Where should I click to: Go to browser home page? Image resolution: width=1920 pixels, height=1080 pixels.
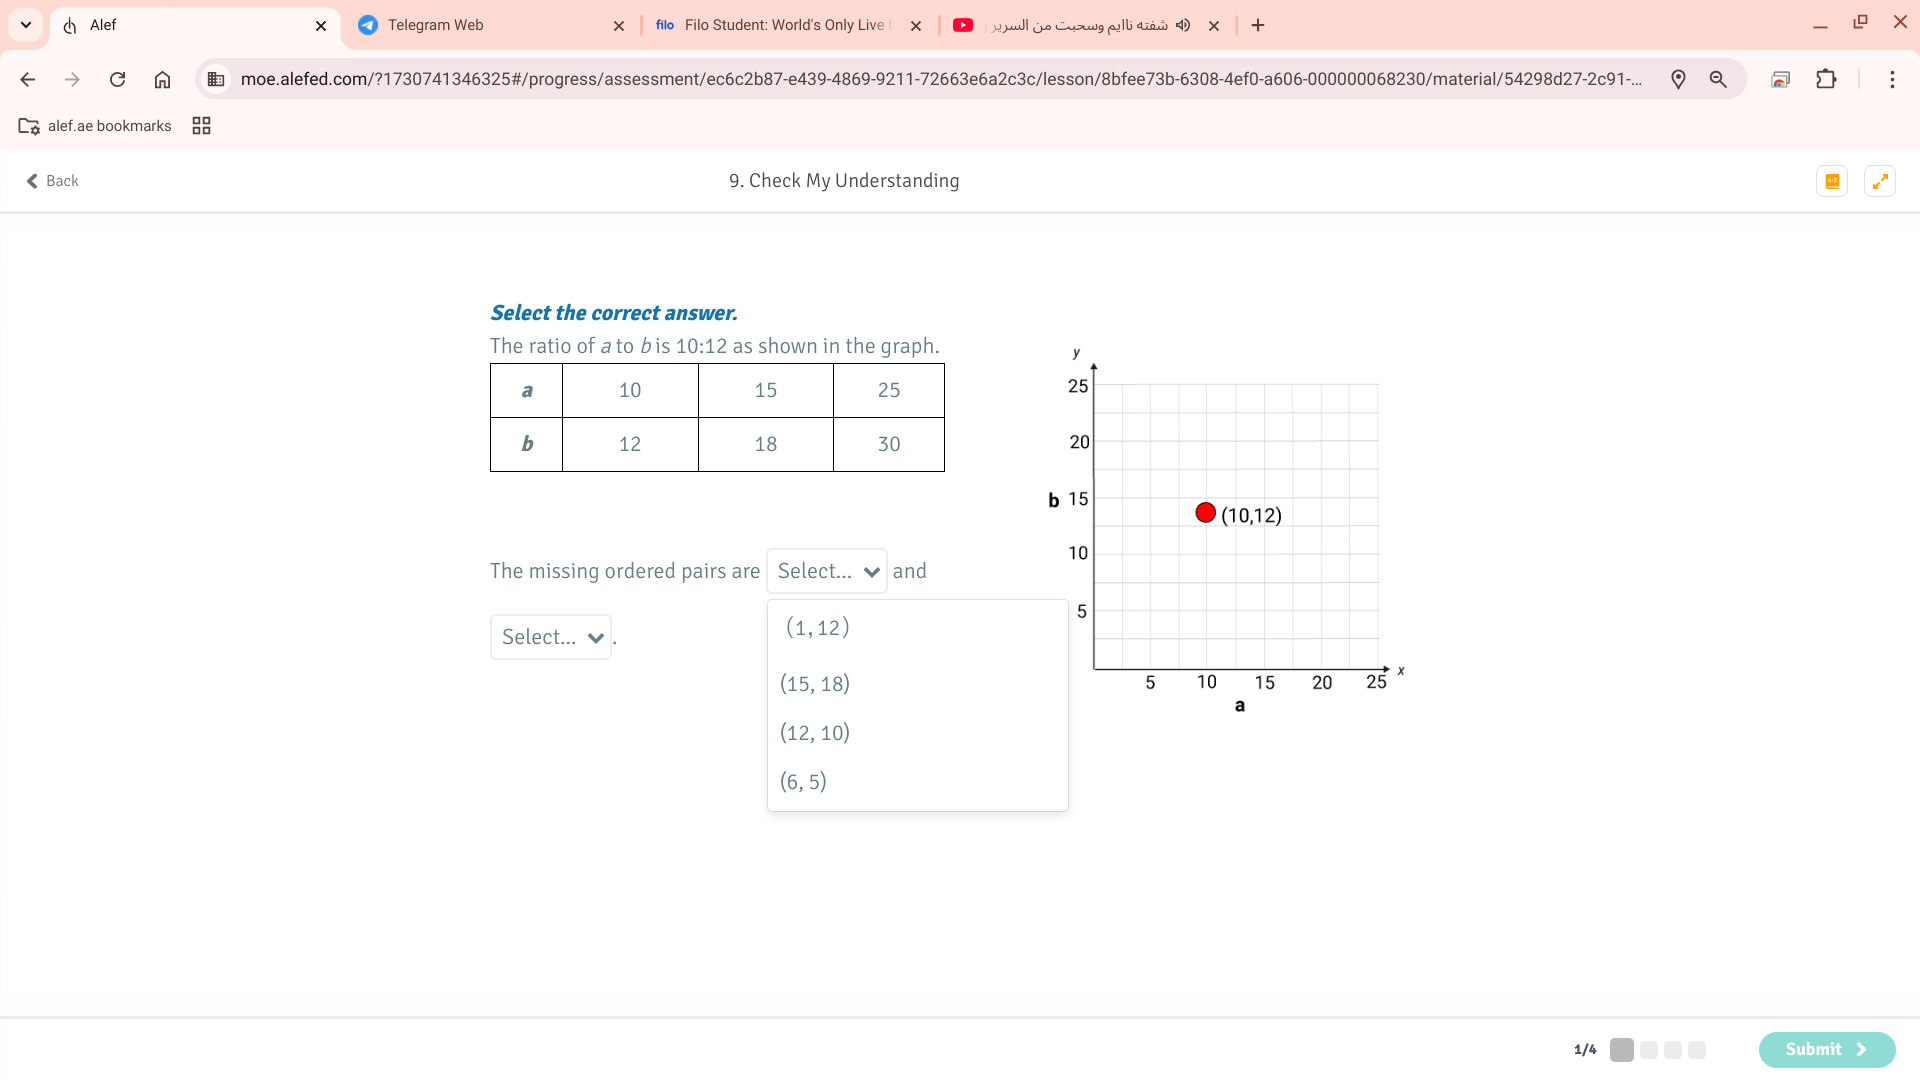pyautogui.click(x=162, y=79)
